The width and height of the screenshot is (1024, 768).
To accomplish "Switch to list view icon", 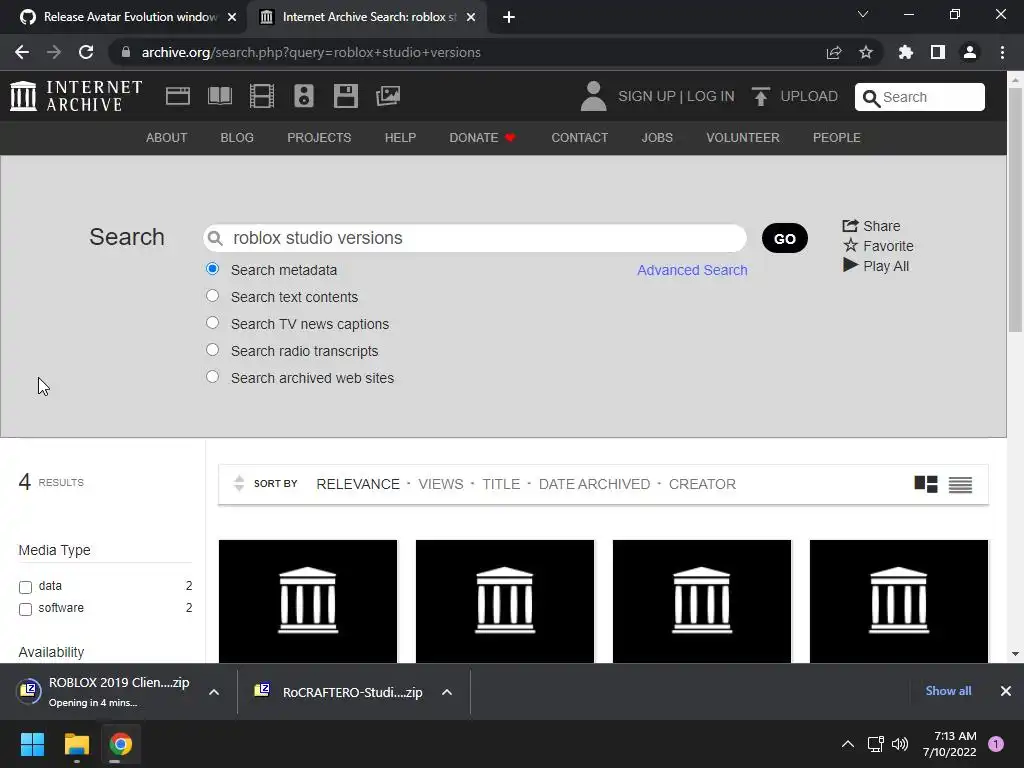I will point(960,485).
